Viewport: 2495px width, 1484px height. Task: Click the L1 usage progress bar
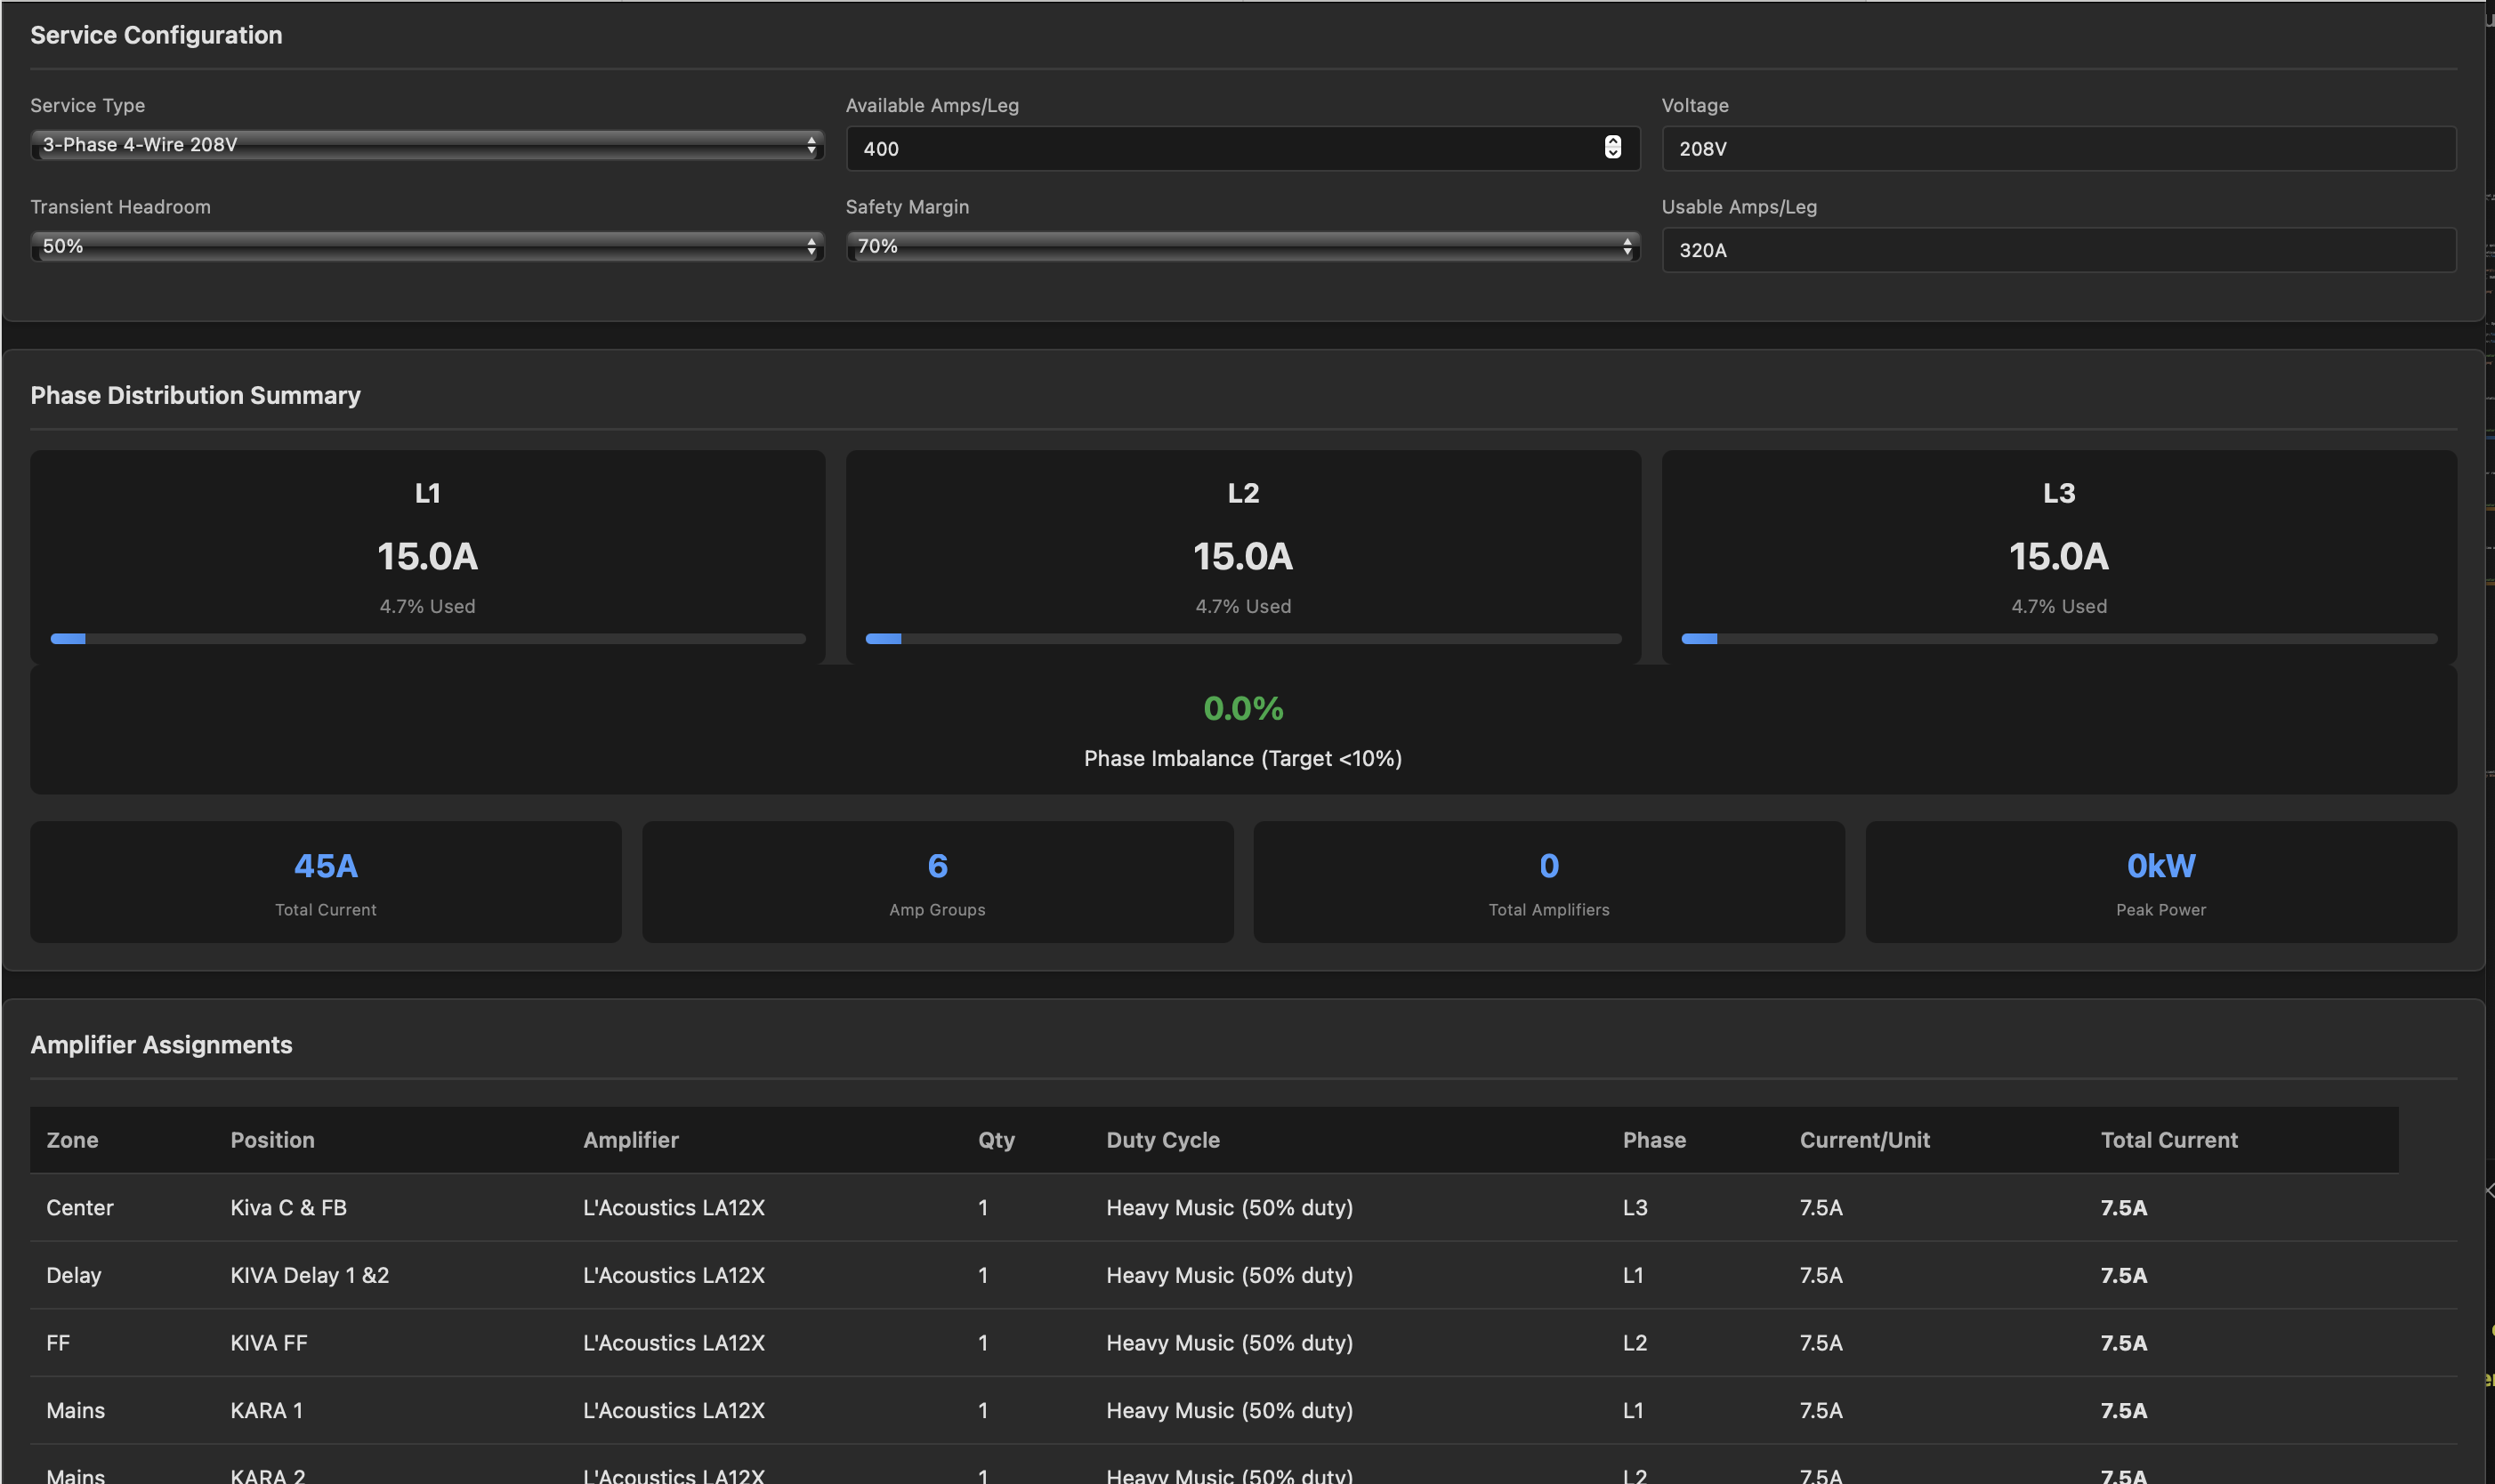(427, 638)
